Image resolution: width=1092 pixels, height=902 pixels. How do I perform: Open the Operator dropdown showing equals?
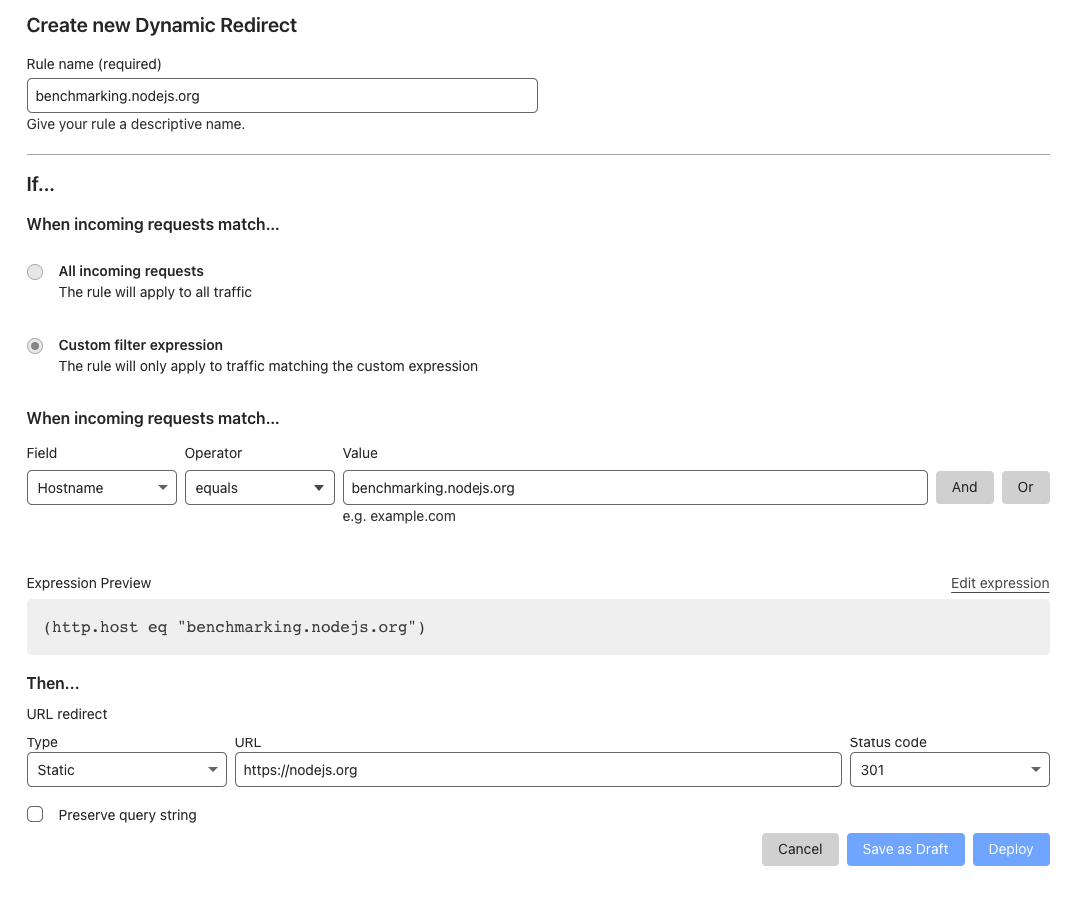pyautogui.click(x=259, y=488)
